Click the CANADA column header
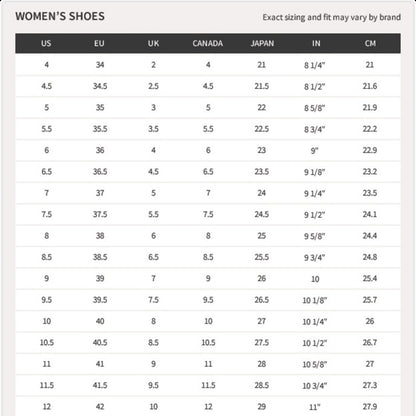The image size is (416, 416). coord(208,43)
